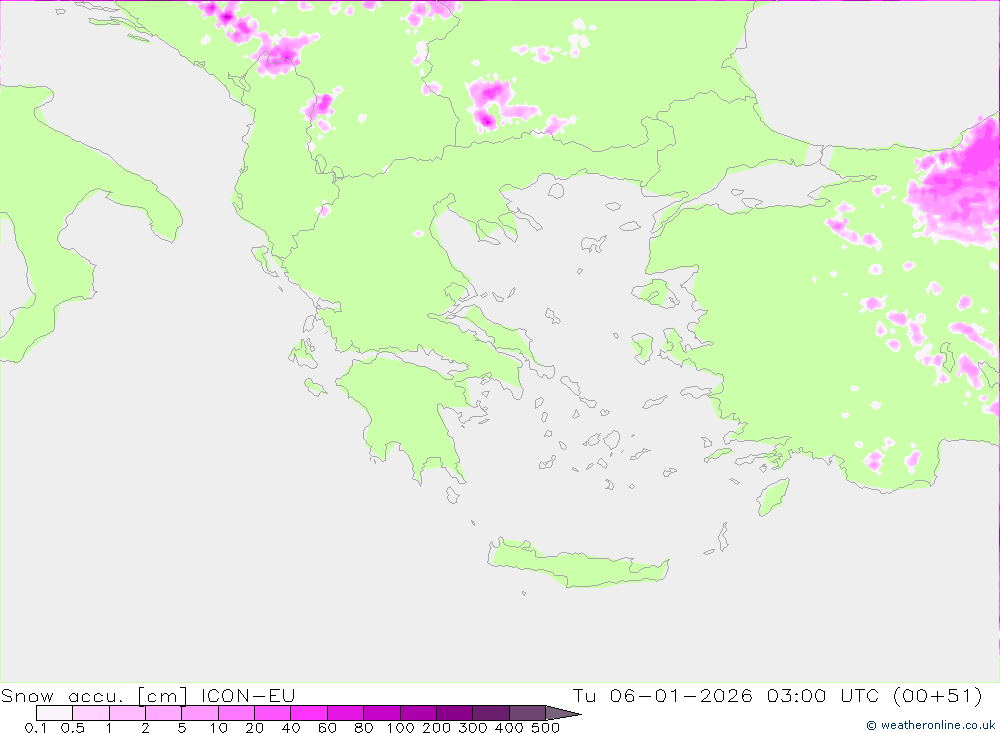Pick the 100–200 cm legend swatch
Image resolution: width=1000 pixels, height=733 pixels.
(x=418, y=713)
